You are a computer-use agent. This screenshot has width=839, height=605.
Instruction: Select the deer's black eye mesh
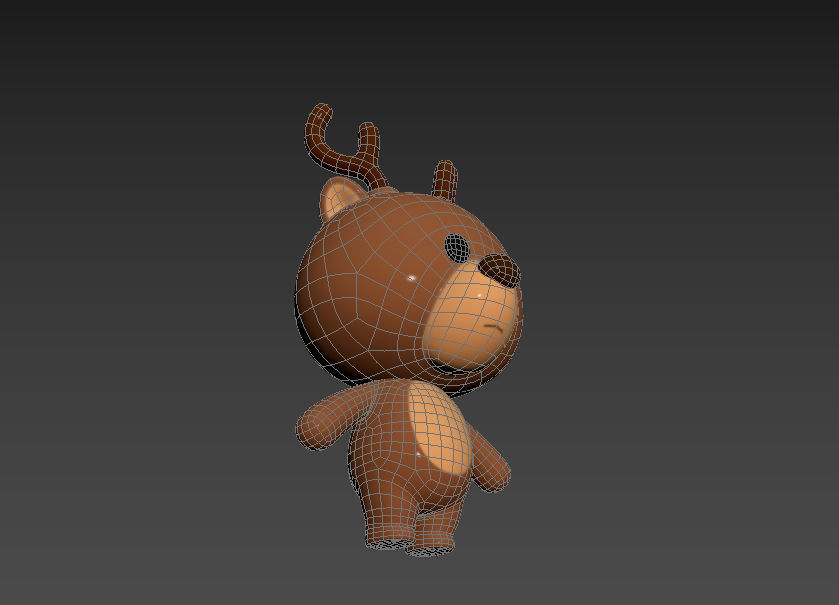pyautogui.click(x=457, y=249)
